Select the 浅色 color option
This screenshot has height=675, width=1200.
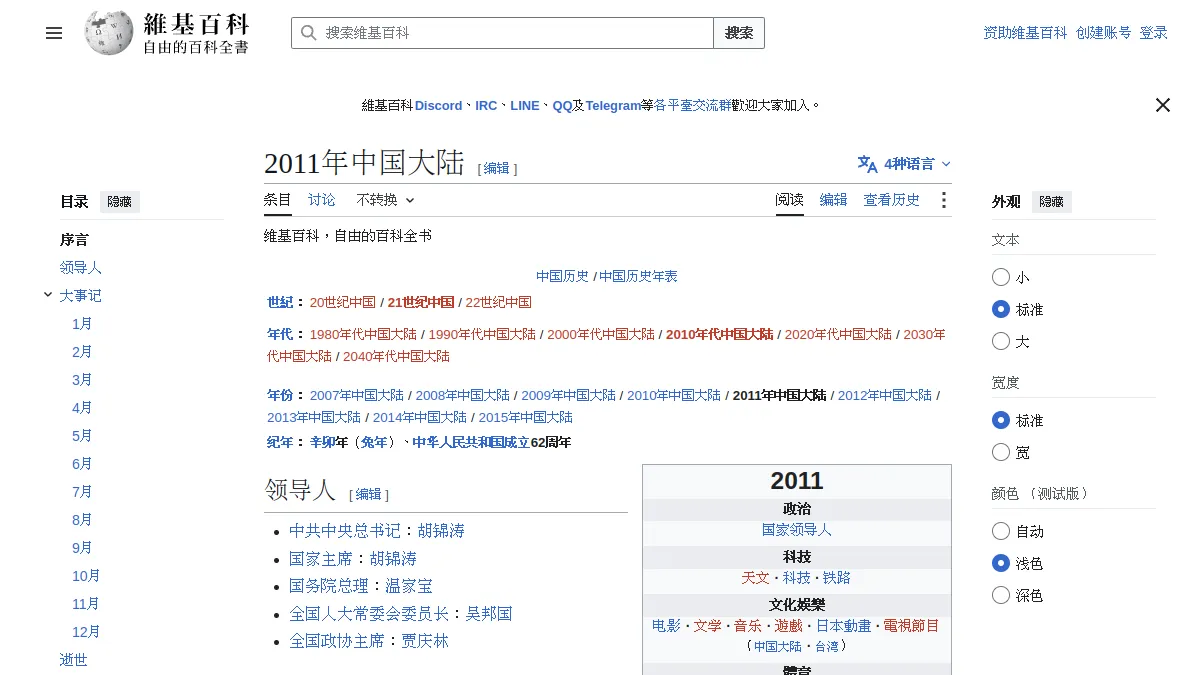(1001, 563)
